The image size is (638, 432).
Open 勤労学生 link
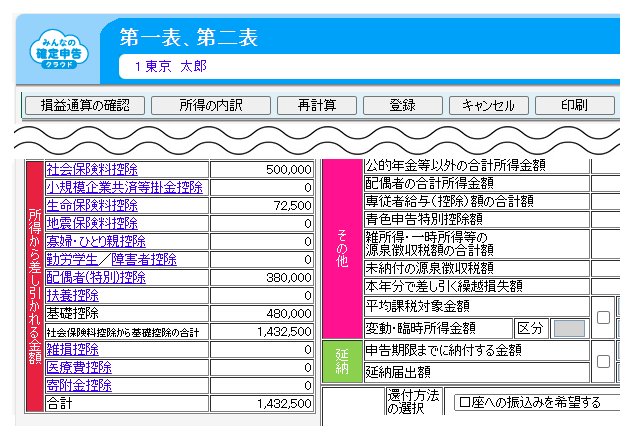(x=72, y=259)
